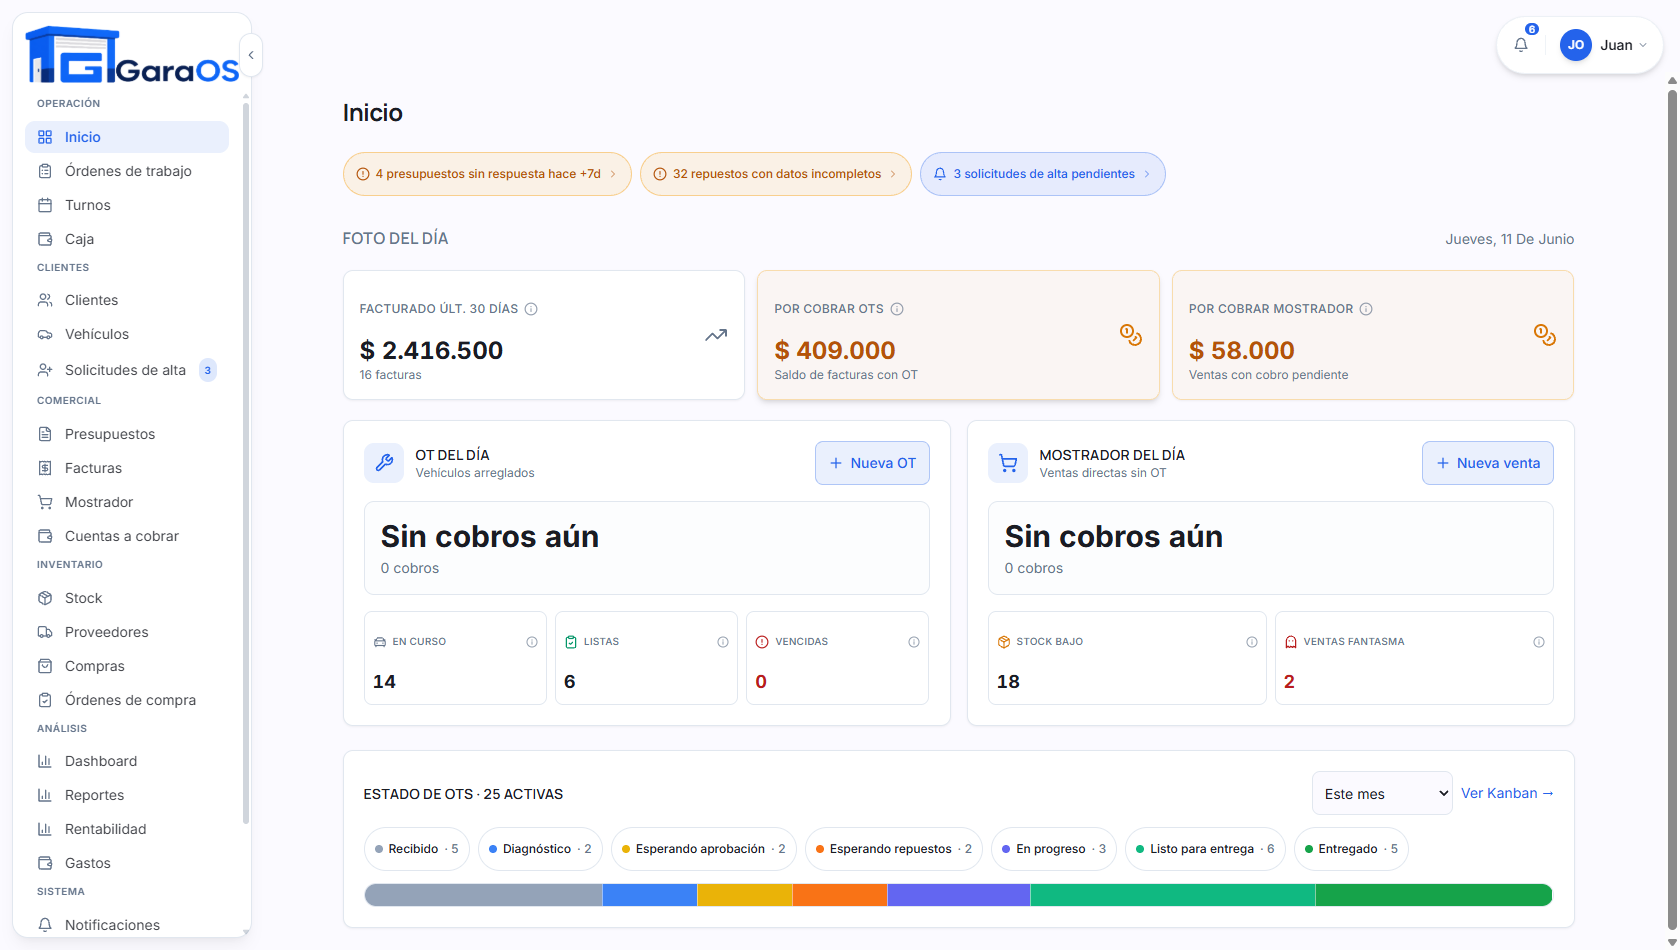This screenshot has height=950, width=1680.
Task: Click the Turnos calendar icon
Action: pos(45,205)
